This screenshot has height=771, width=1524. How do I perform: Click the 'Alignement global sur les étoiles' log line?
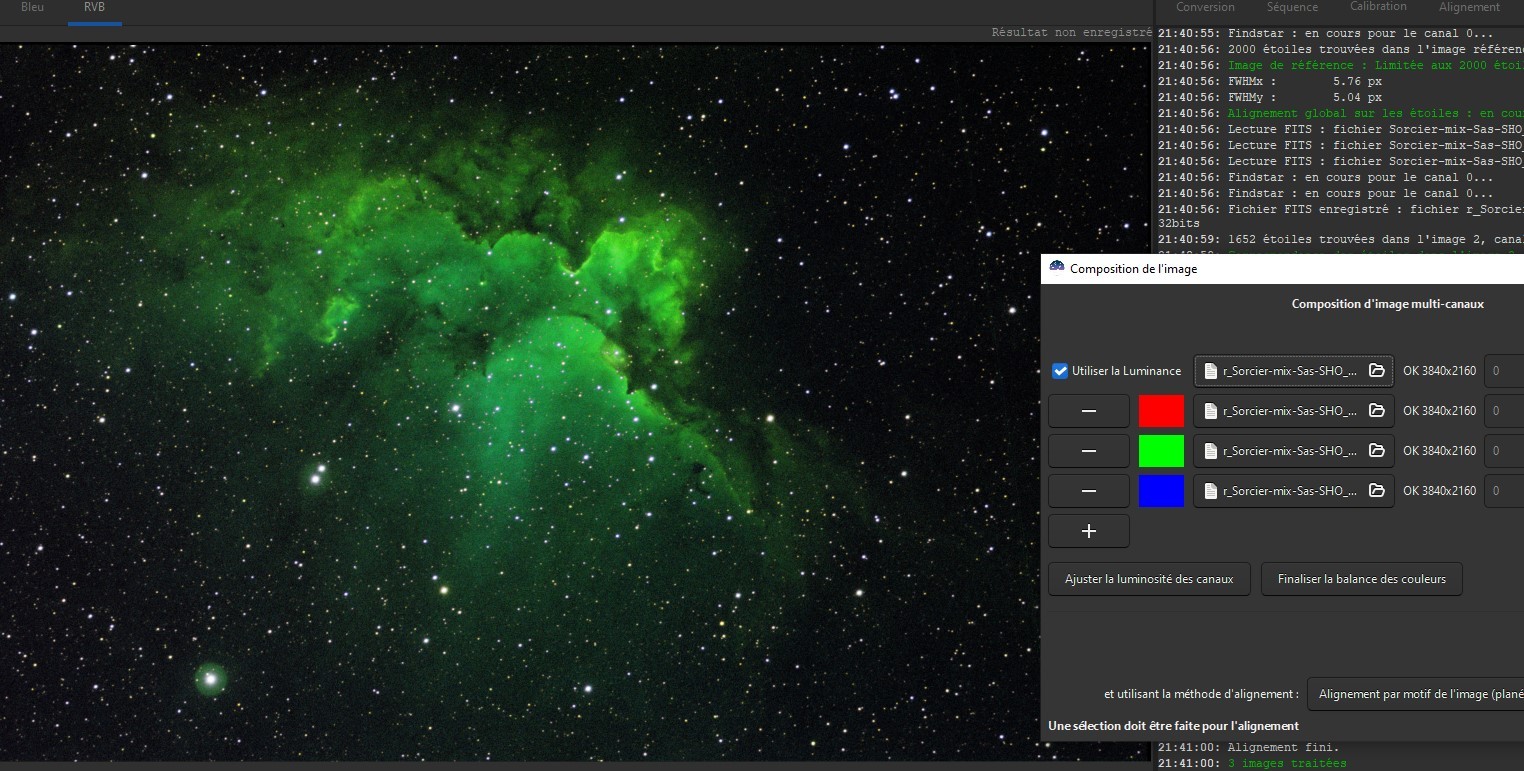click(x=1341, y=113)
